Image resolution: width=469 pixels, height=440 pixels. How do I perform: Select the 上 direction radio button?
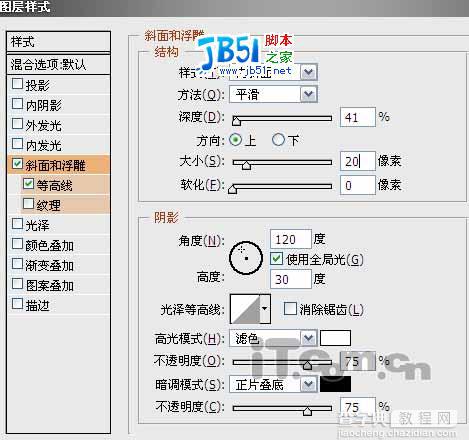click(x=235, y=140)
